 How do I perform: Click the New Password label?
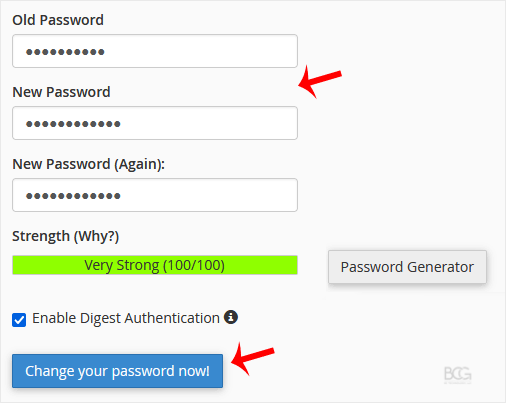tap(61, 92)
